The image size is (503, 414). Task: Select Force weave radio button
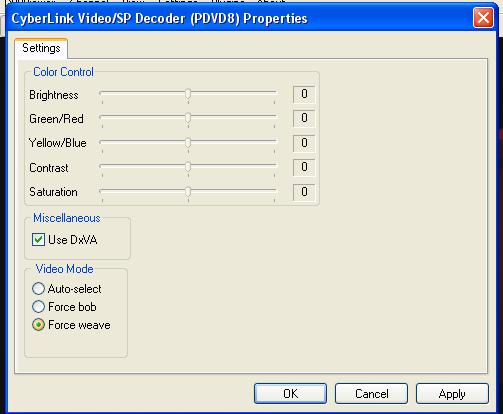pyautogui.click(x=38, y=325)
